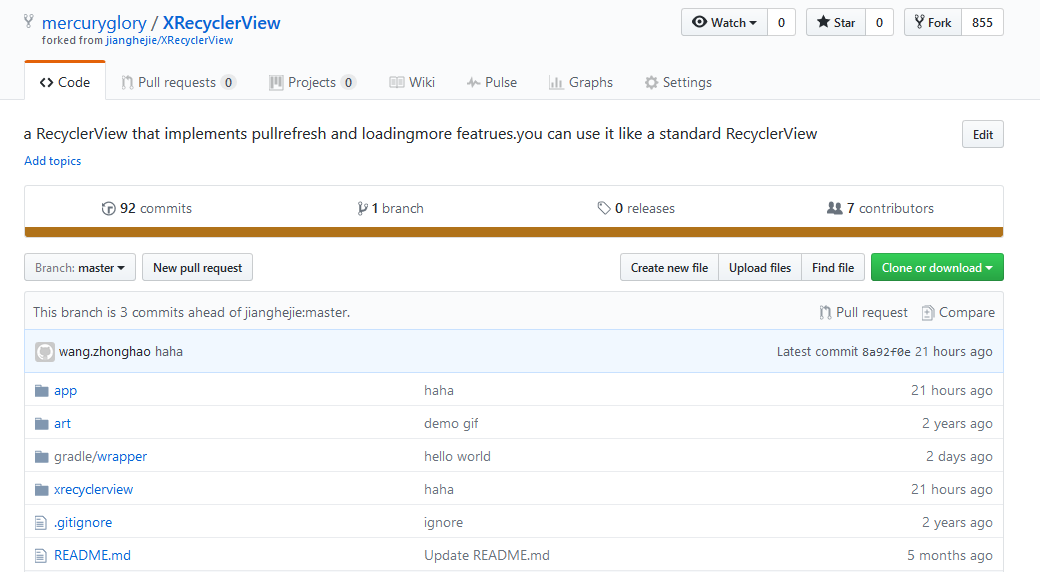
Task: Open the 'ignore' commit message
Action: 443,523
